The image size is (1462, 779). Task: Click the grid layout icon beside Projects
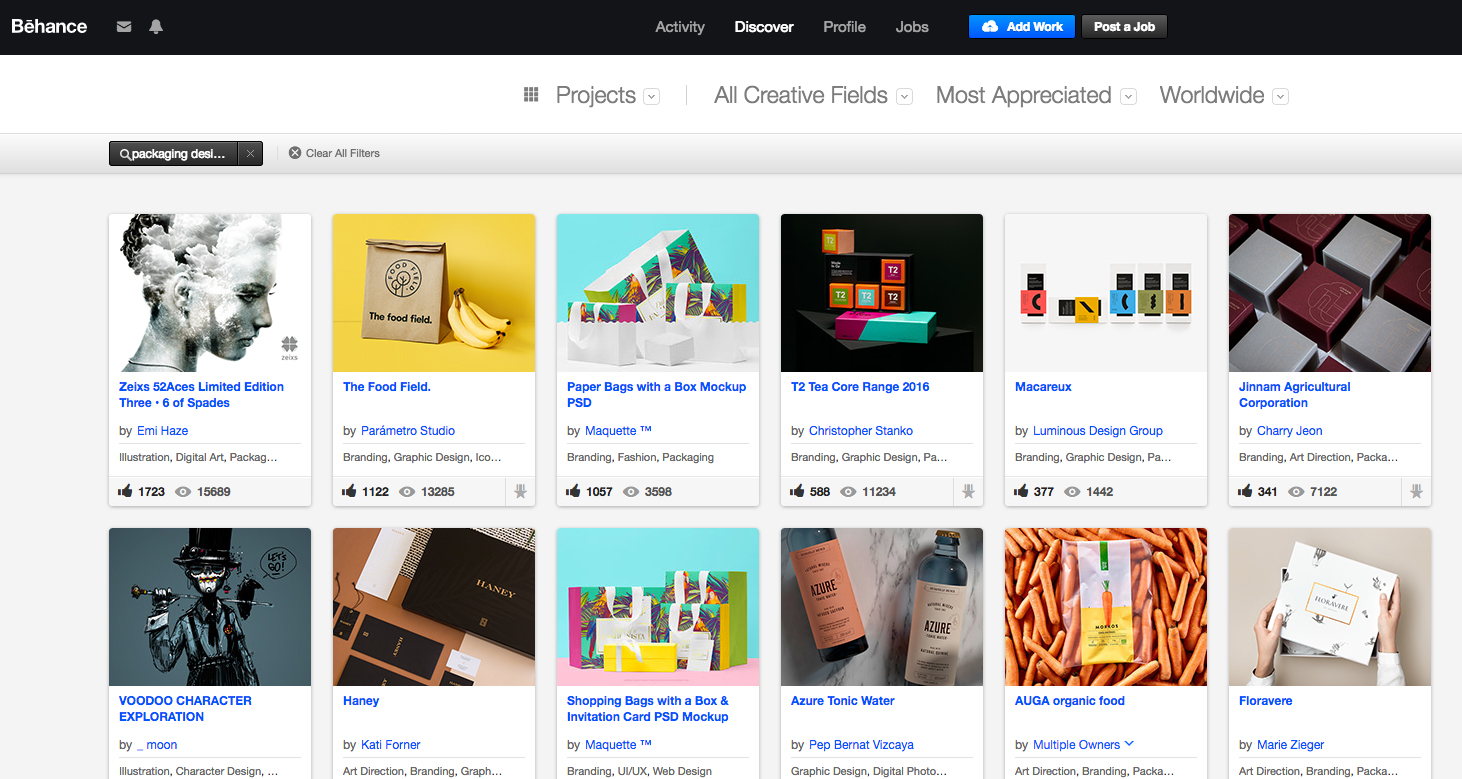coord(530,94)
